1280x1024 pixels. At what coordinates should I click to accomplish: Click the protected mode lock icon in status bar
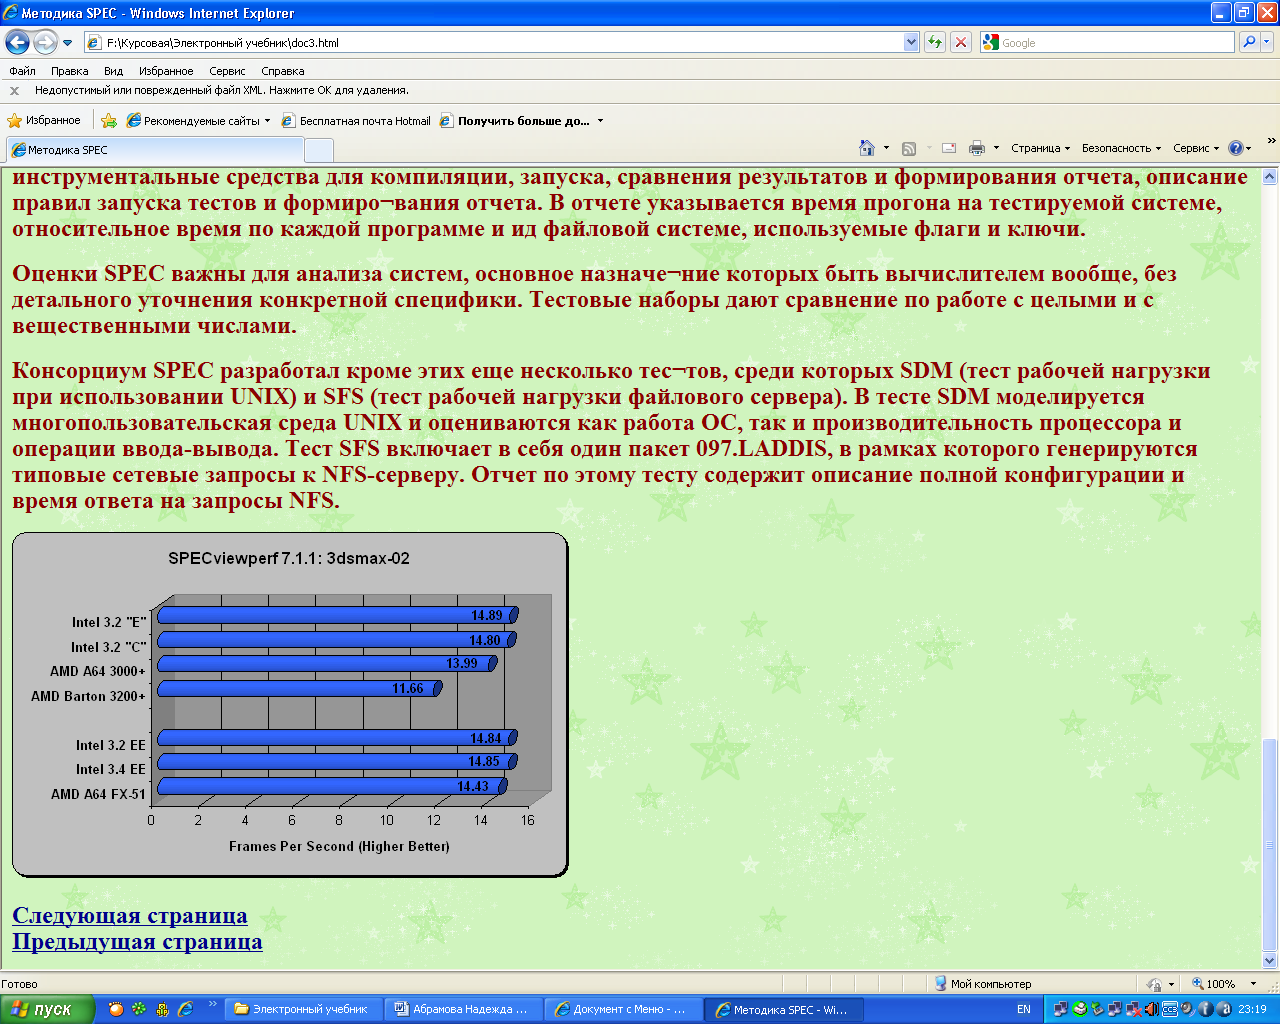[x=1155, y=984]
